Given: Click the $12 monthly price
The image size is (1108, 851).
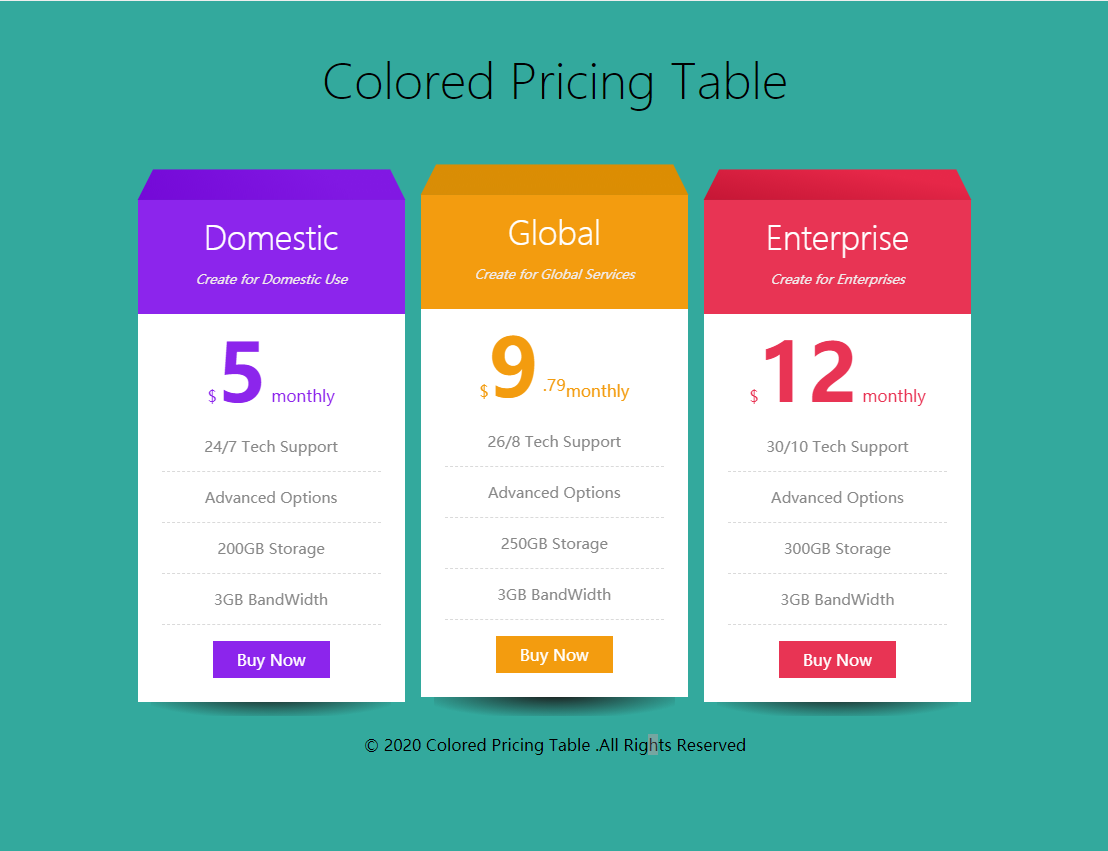Looking at the screenshot, I should coord(837,372).
